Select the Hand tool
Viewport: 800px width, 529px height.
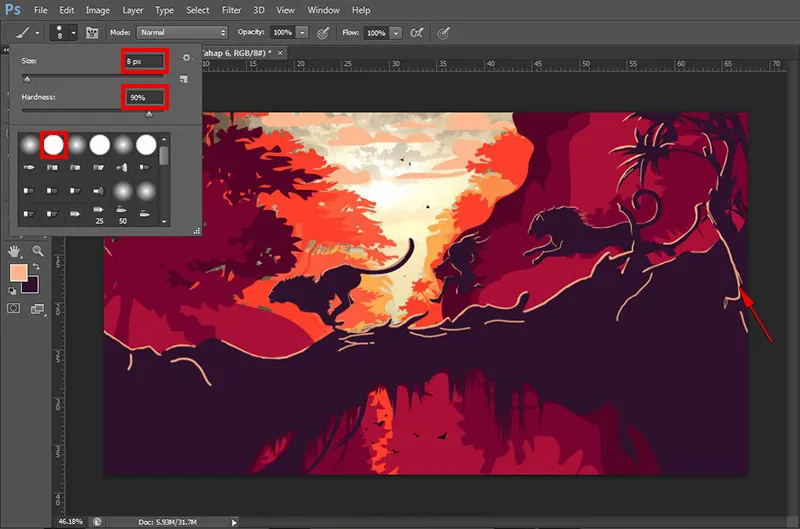click(15, 250)
